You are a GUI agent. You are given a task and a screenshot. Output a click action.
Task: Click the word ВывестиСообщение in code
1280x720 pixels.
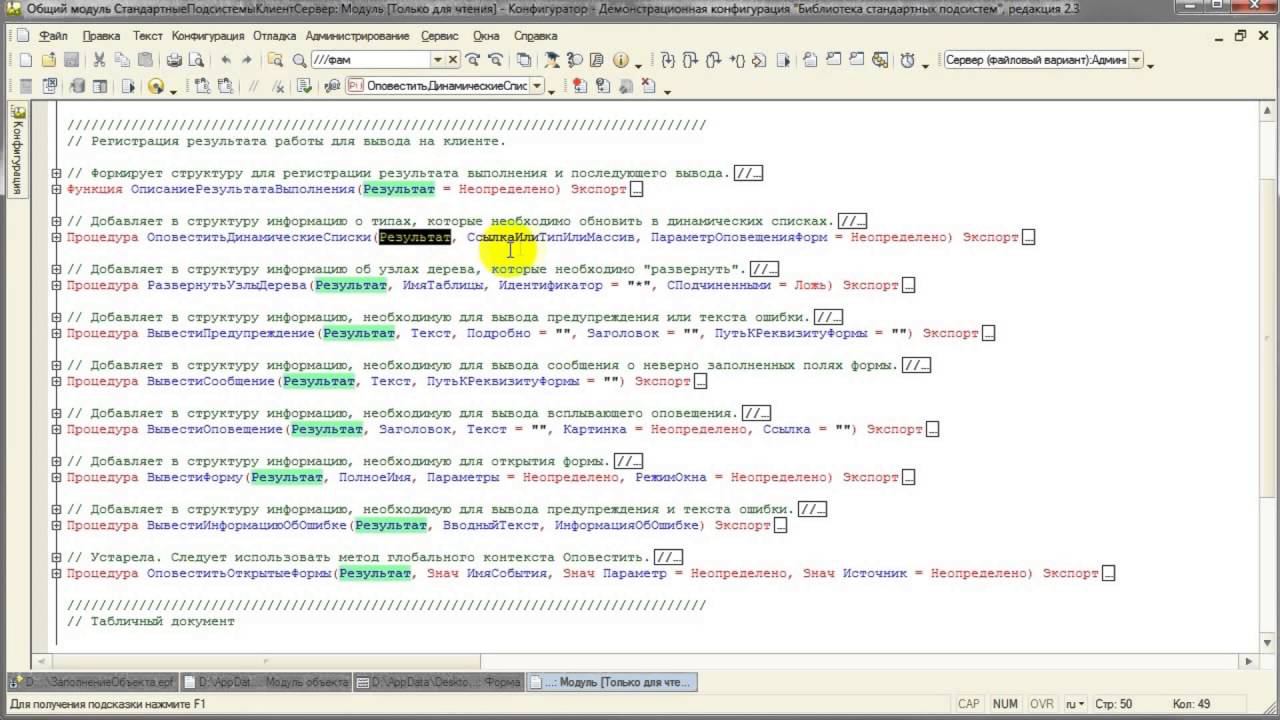tap(211, 381)
